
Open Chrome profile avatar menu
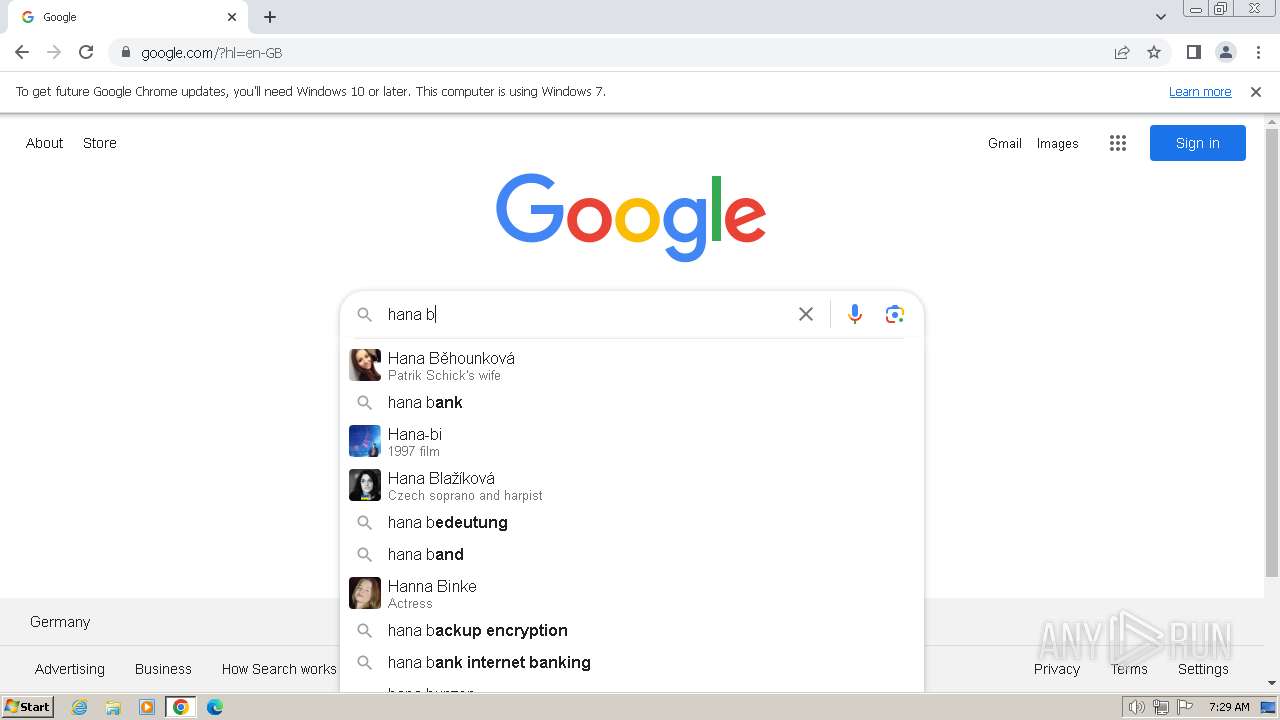pos(1226,52)
